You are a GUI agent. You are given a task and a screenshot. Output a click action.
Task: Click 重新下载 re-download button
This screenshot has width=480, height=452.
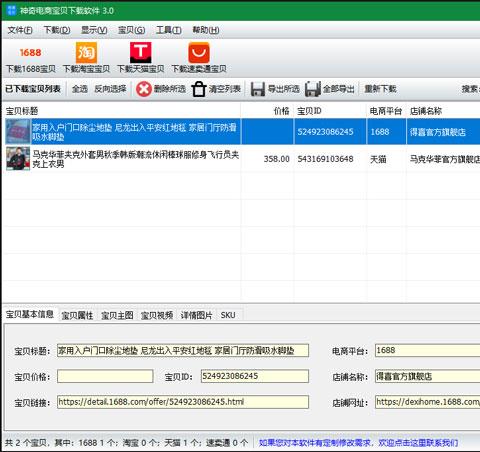(x=380, y=89)
